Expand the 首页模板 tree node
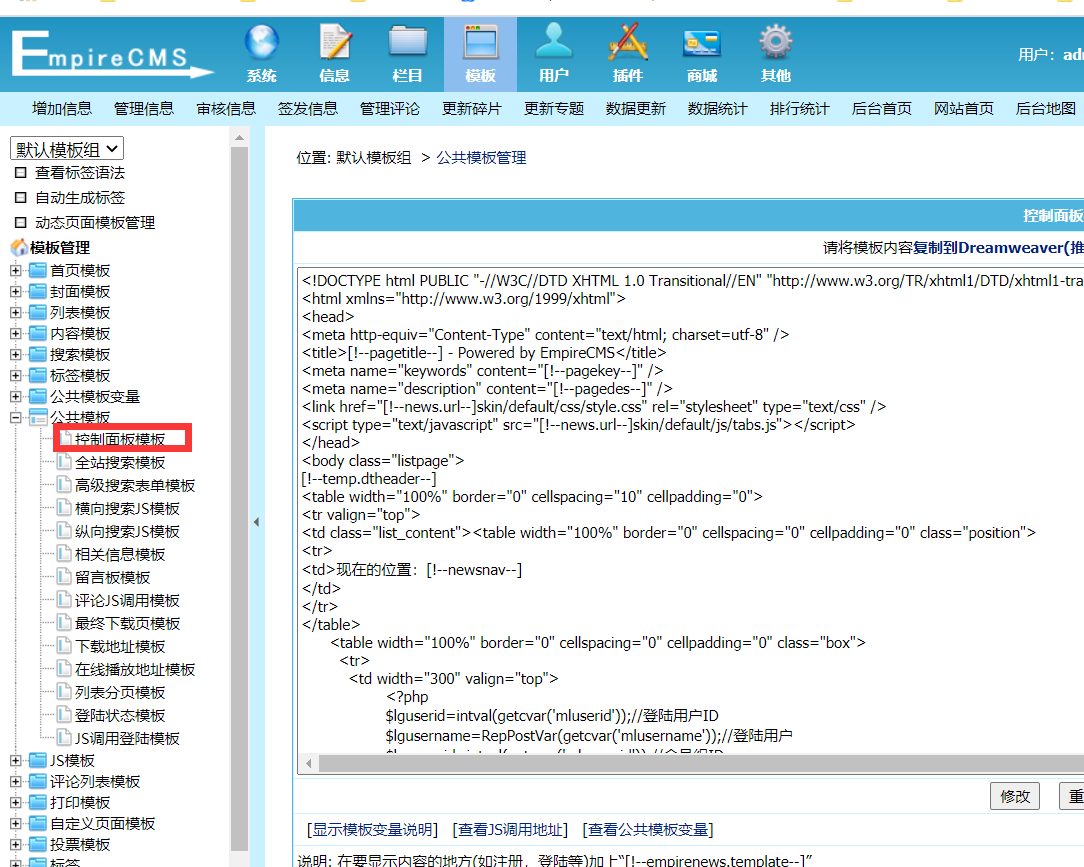 tap(16, 270)
